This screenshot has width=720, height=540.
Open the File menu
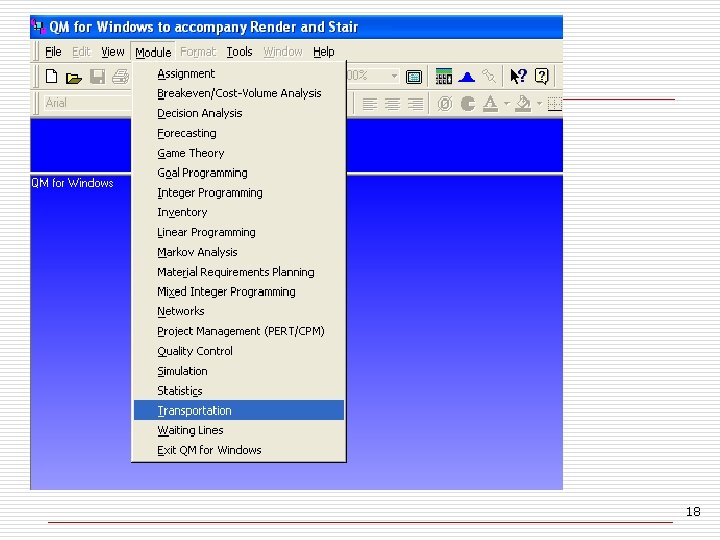pos(53,52)
